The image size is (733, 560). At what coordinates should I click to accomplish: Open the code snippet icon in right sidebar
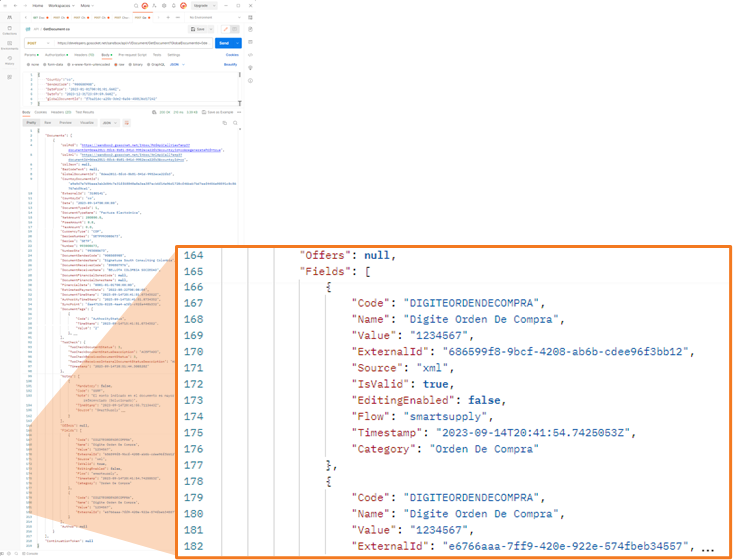coord(250,55)
